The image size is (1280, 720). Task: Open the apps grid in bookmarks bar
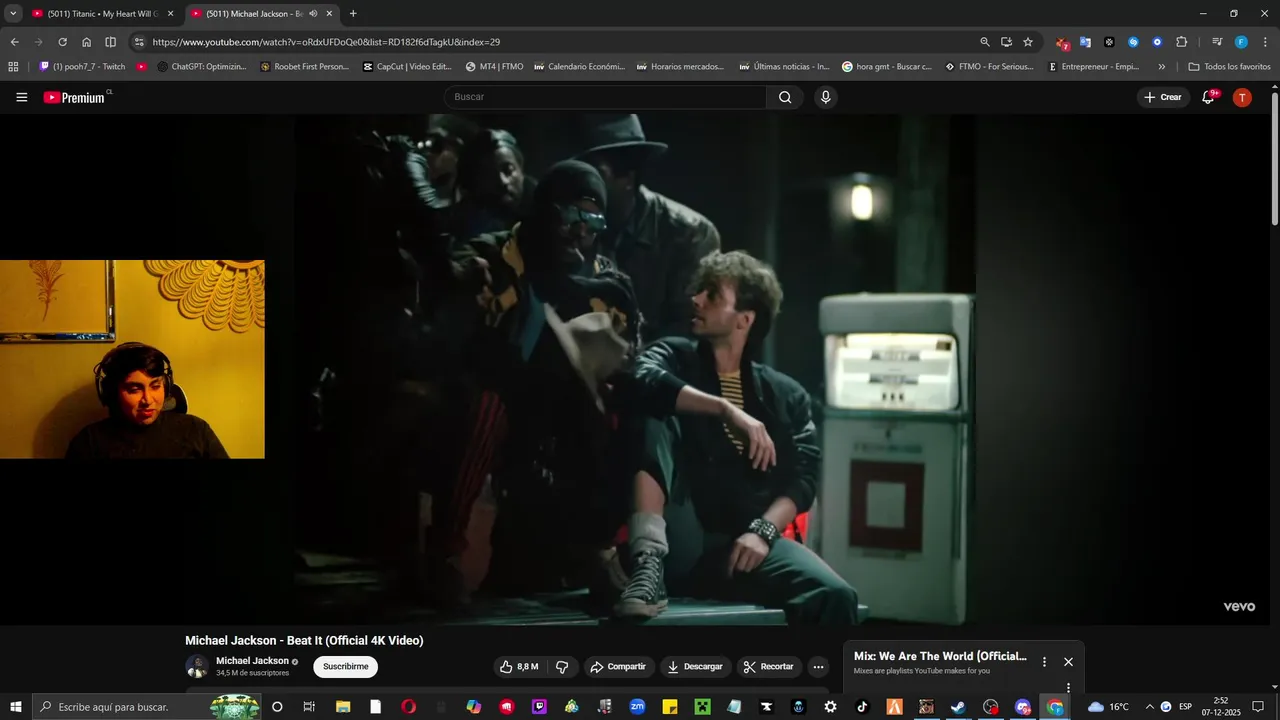pyautogui.click(x=13, y=67)
